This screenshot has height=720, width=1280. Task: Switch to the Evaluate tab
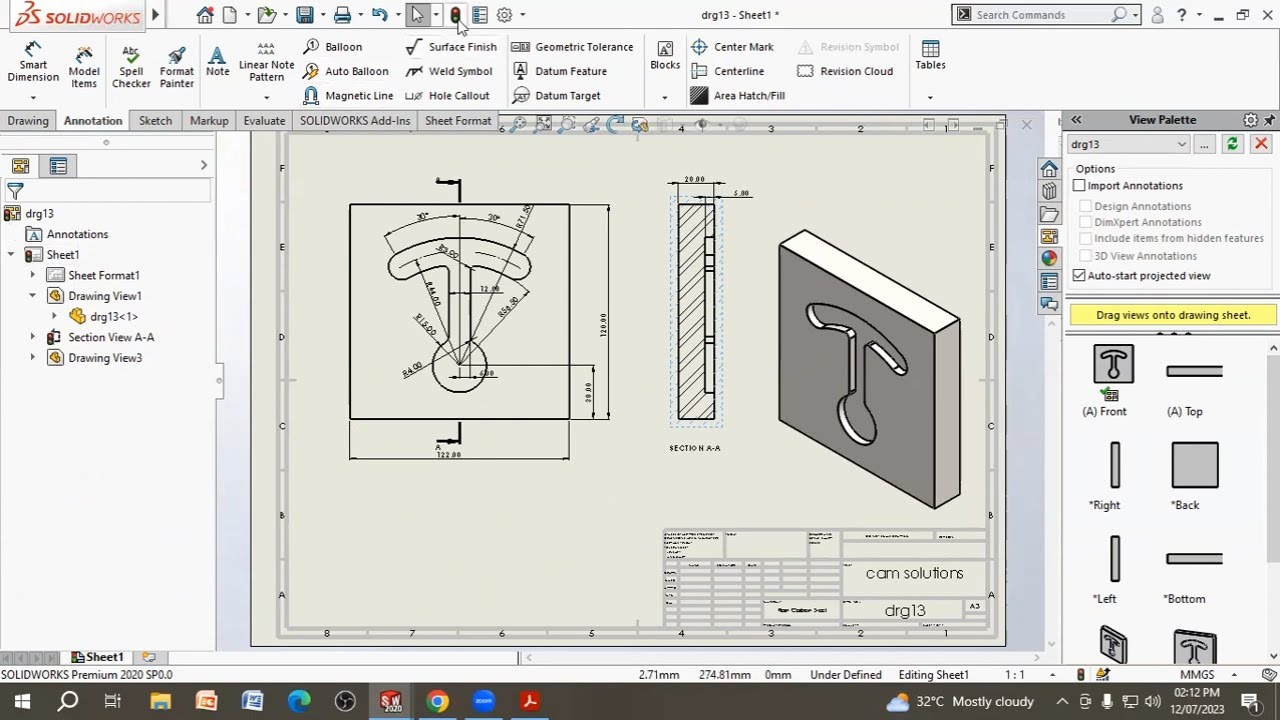(x=264, y=121)
